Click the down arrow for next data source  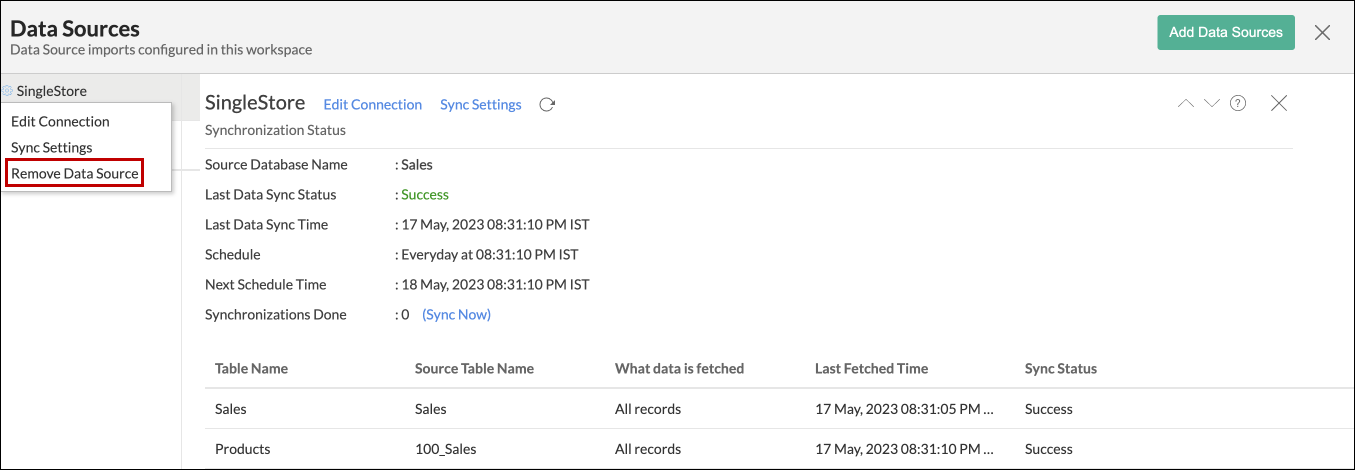(x=1212, y=103)
